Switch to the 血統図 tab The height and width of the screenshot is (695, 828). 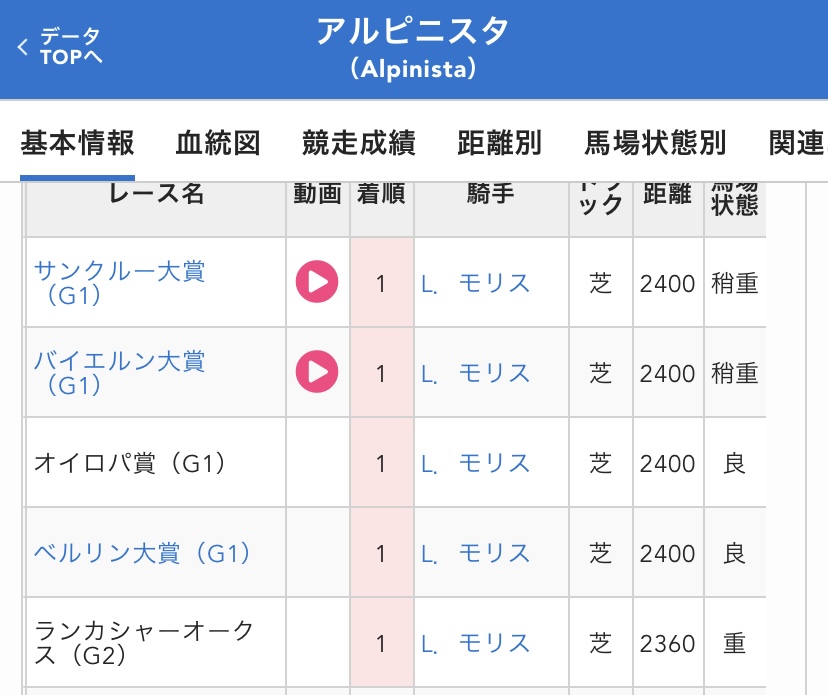pos(218,143)
